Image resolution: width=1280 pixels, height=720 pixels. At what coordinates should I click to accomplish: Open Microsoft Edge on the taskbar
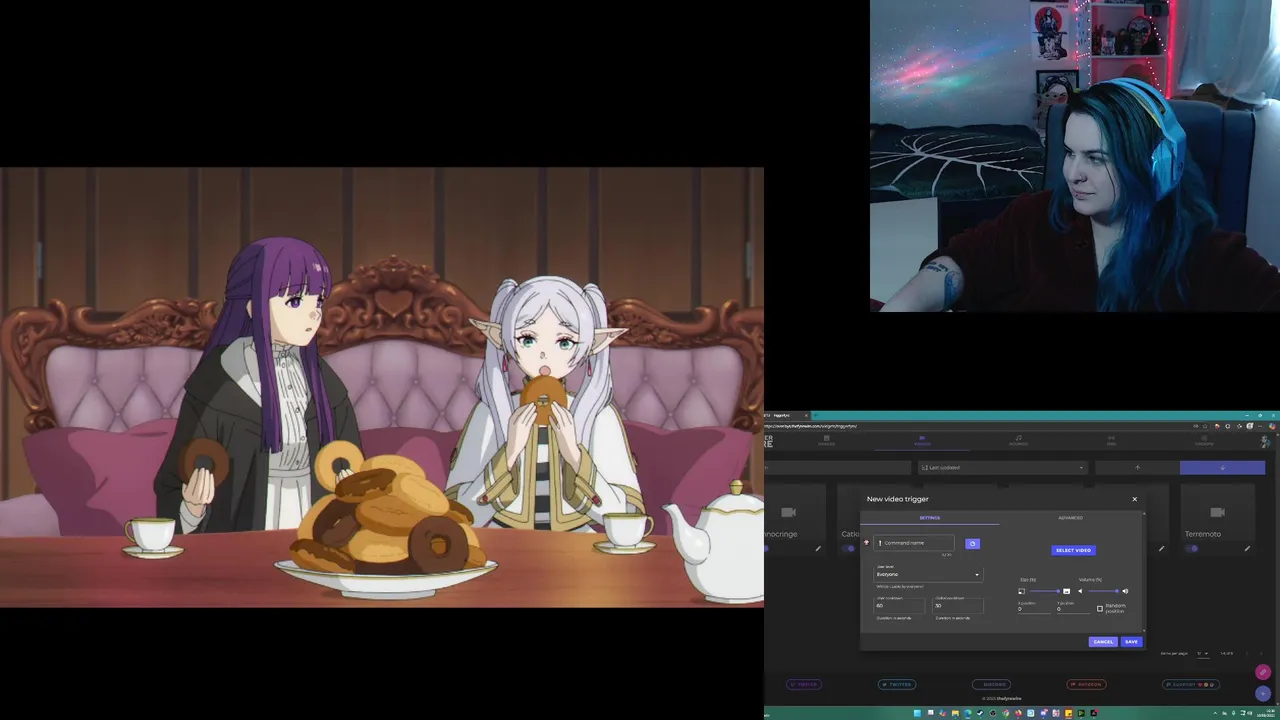coord(968,713)
